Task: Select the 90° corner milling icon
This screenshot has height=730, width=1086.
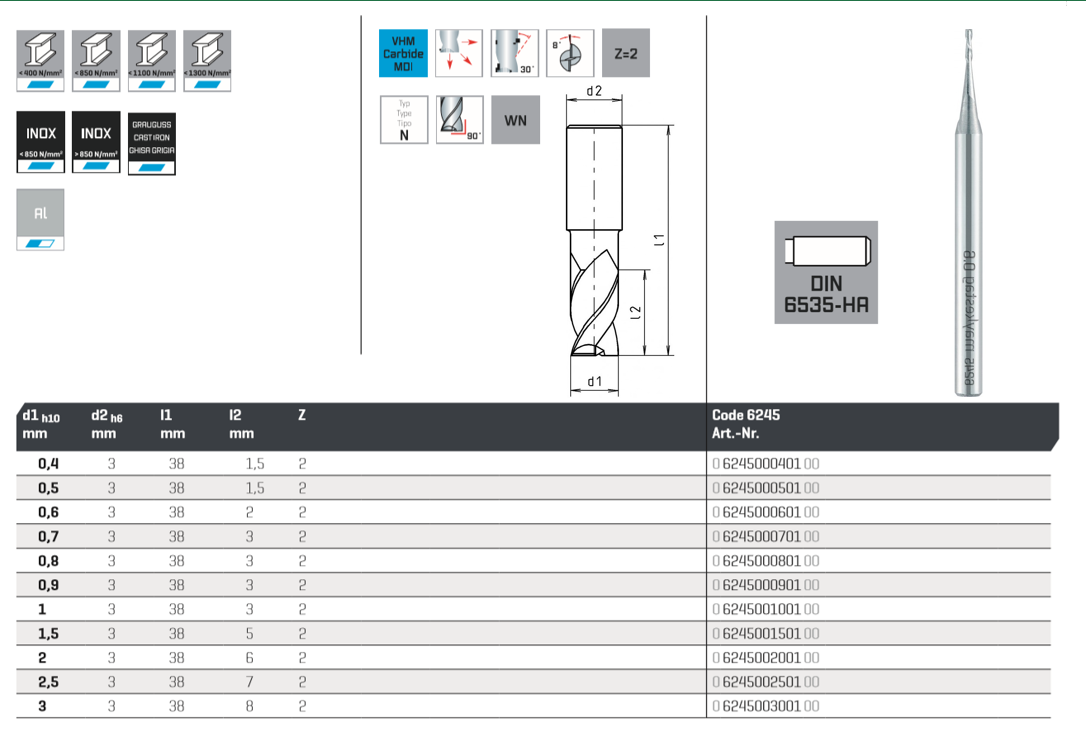Action: click(x=460, y=120)
